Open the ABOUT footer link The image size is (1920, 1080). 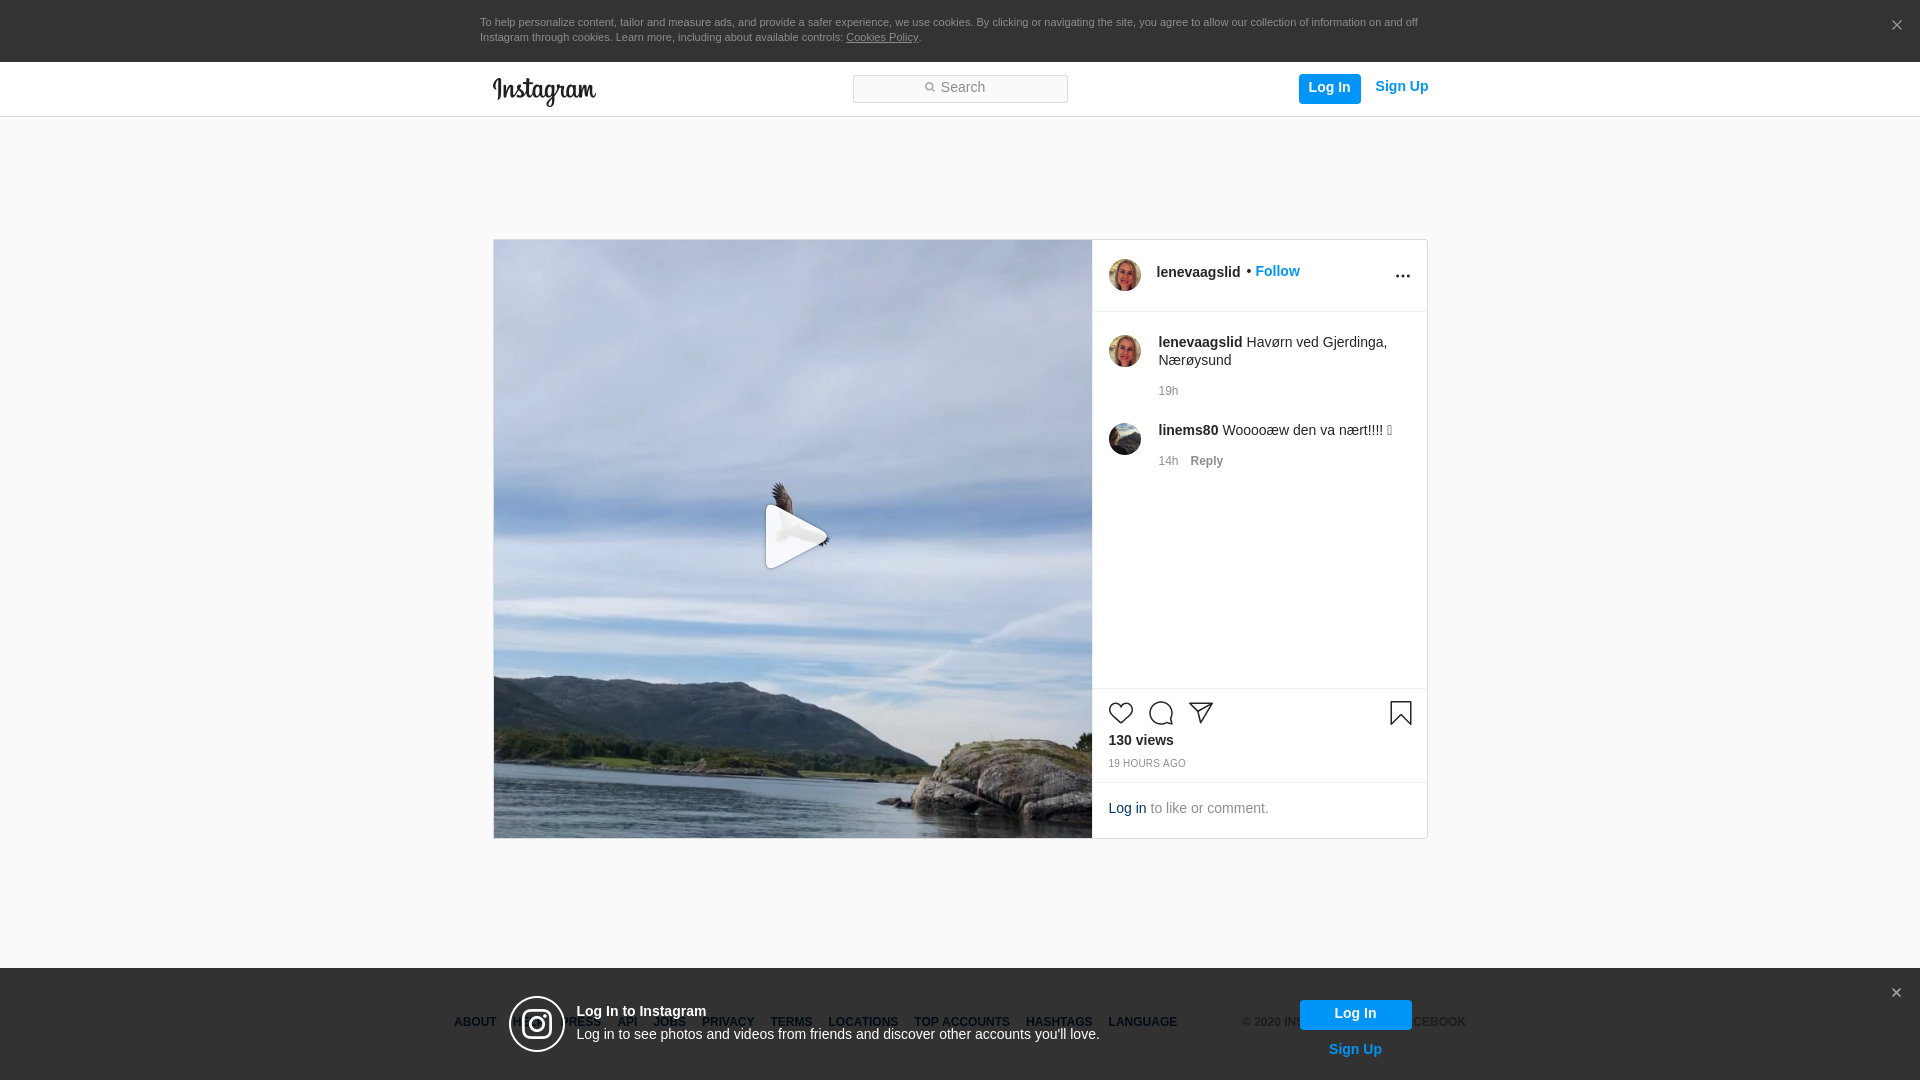click(475, 1022)
